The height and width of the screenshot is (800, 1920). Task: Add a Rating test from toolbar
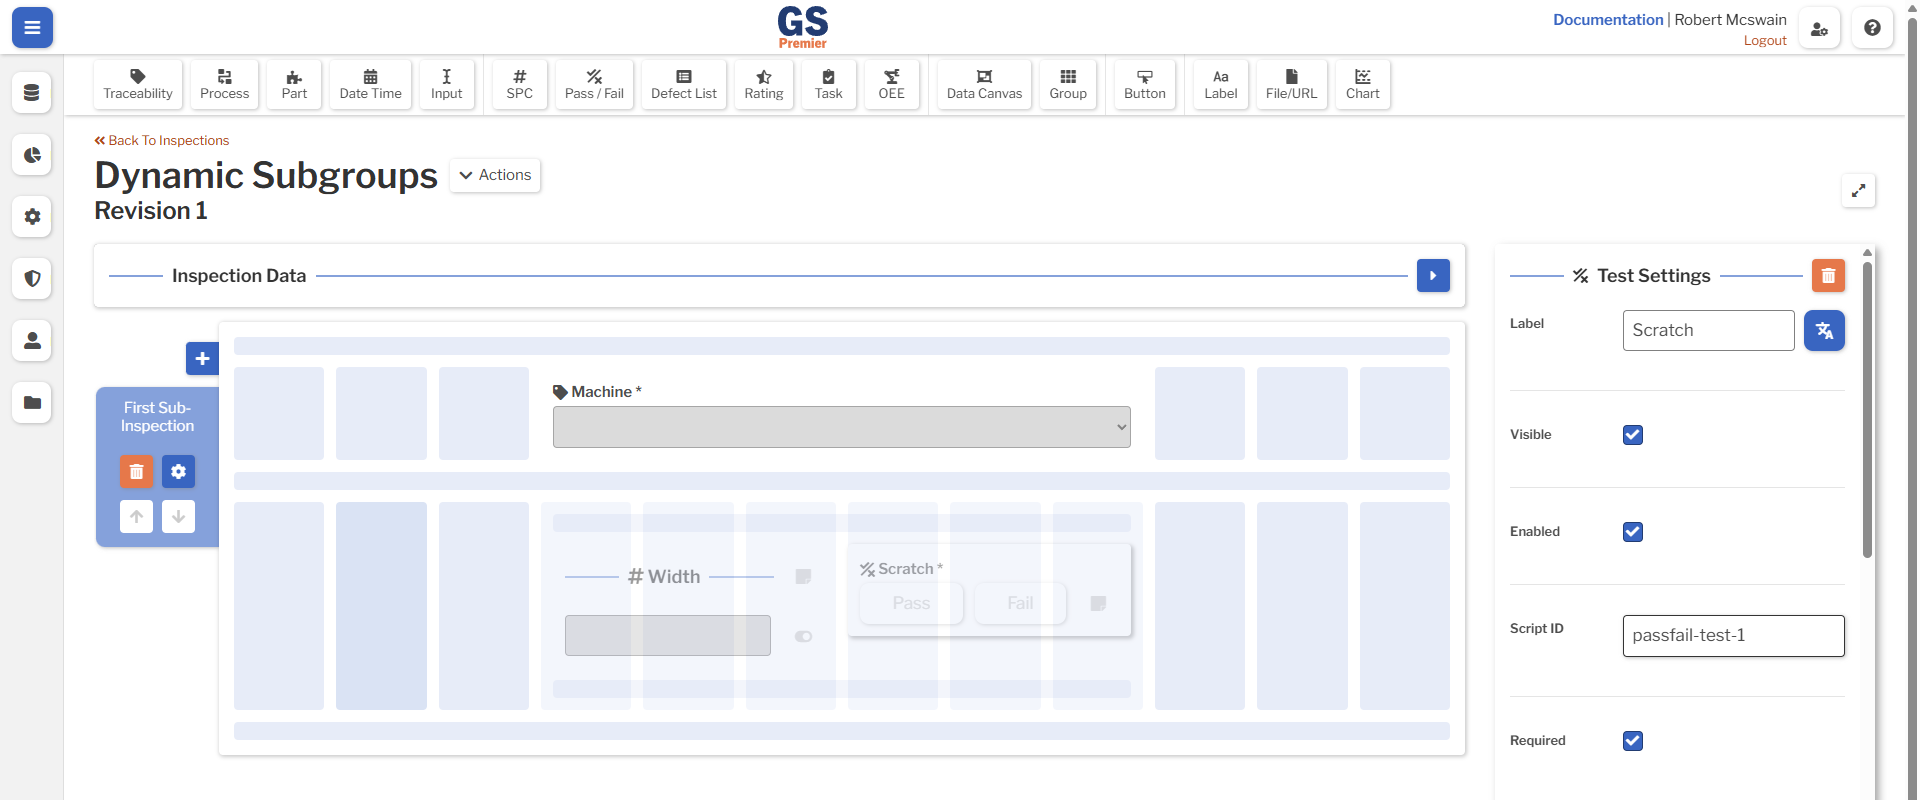(x=764, y=84)
